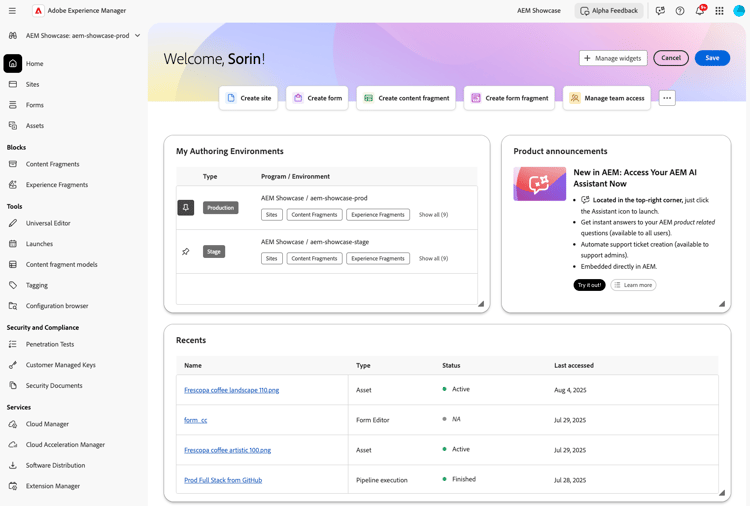Click the Adobe logo icon

pyautogui.click(x=38, y=11)
